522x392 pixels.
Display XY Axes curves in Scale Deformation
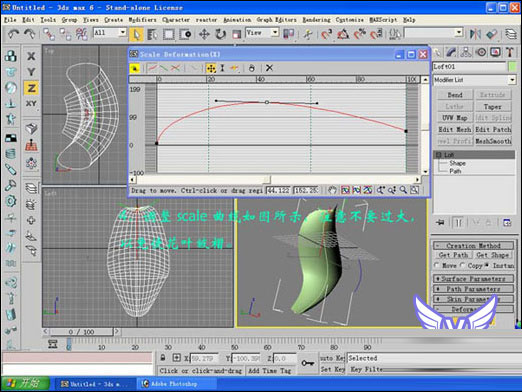click(x=175, y=68)
